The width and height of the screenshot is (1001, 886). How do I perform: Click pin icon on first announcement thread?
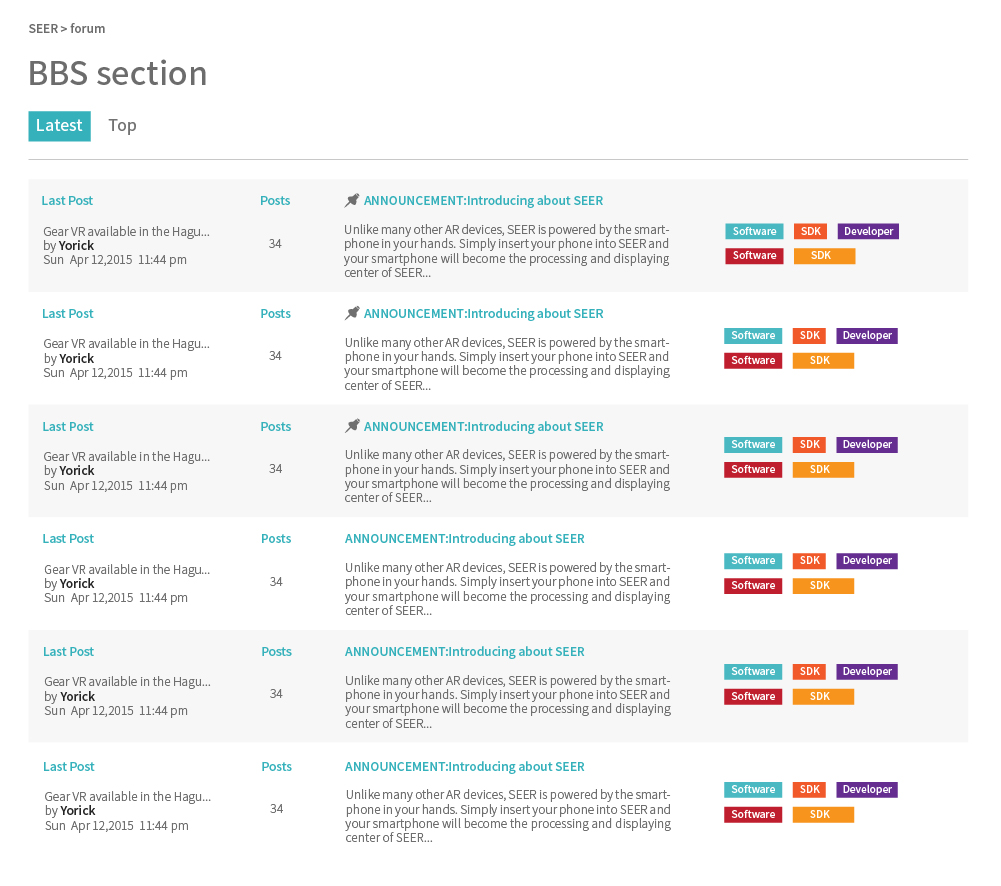[x=352, y=200]
